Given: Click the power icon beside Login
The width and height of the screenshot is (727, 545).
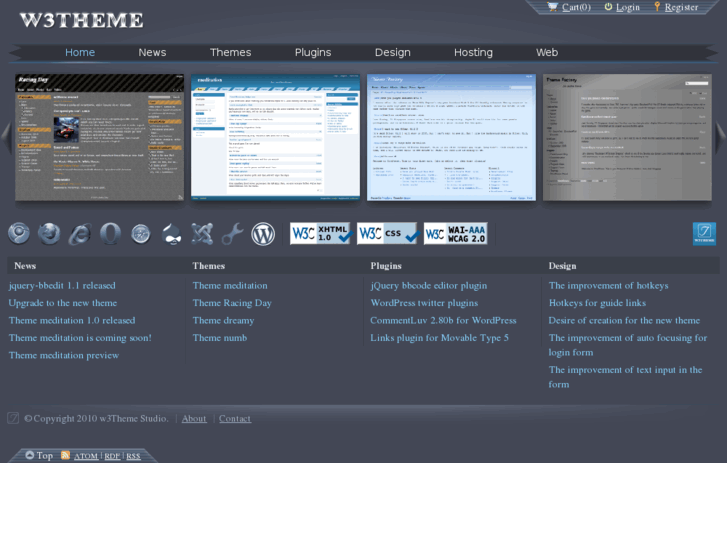Looking at the screenshot, I should click(608, 6).
